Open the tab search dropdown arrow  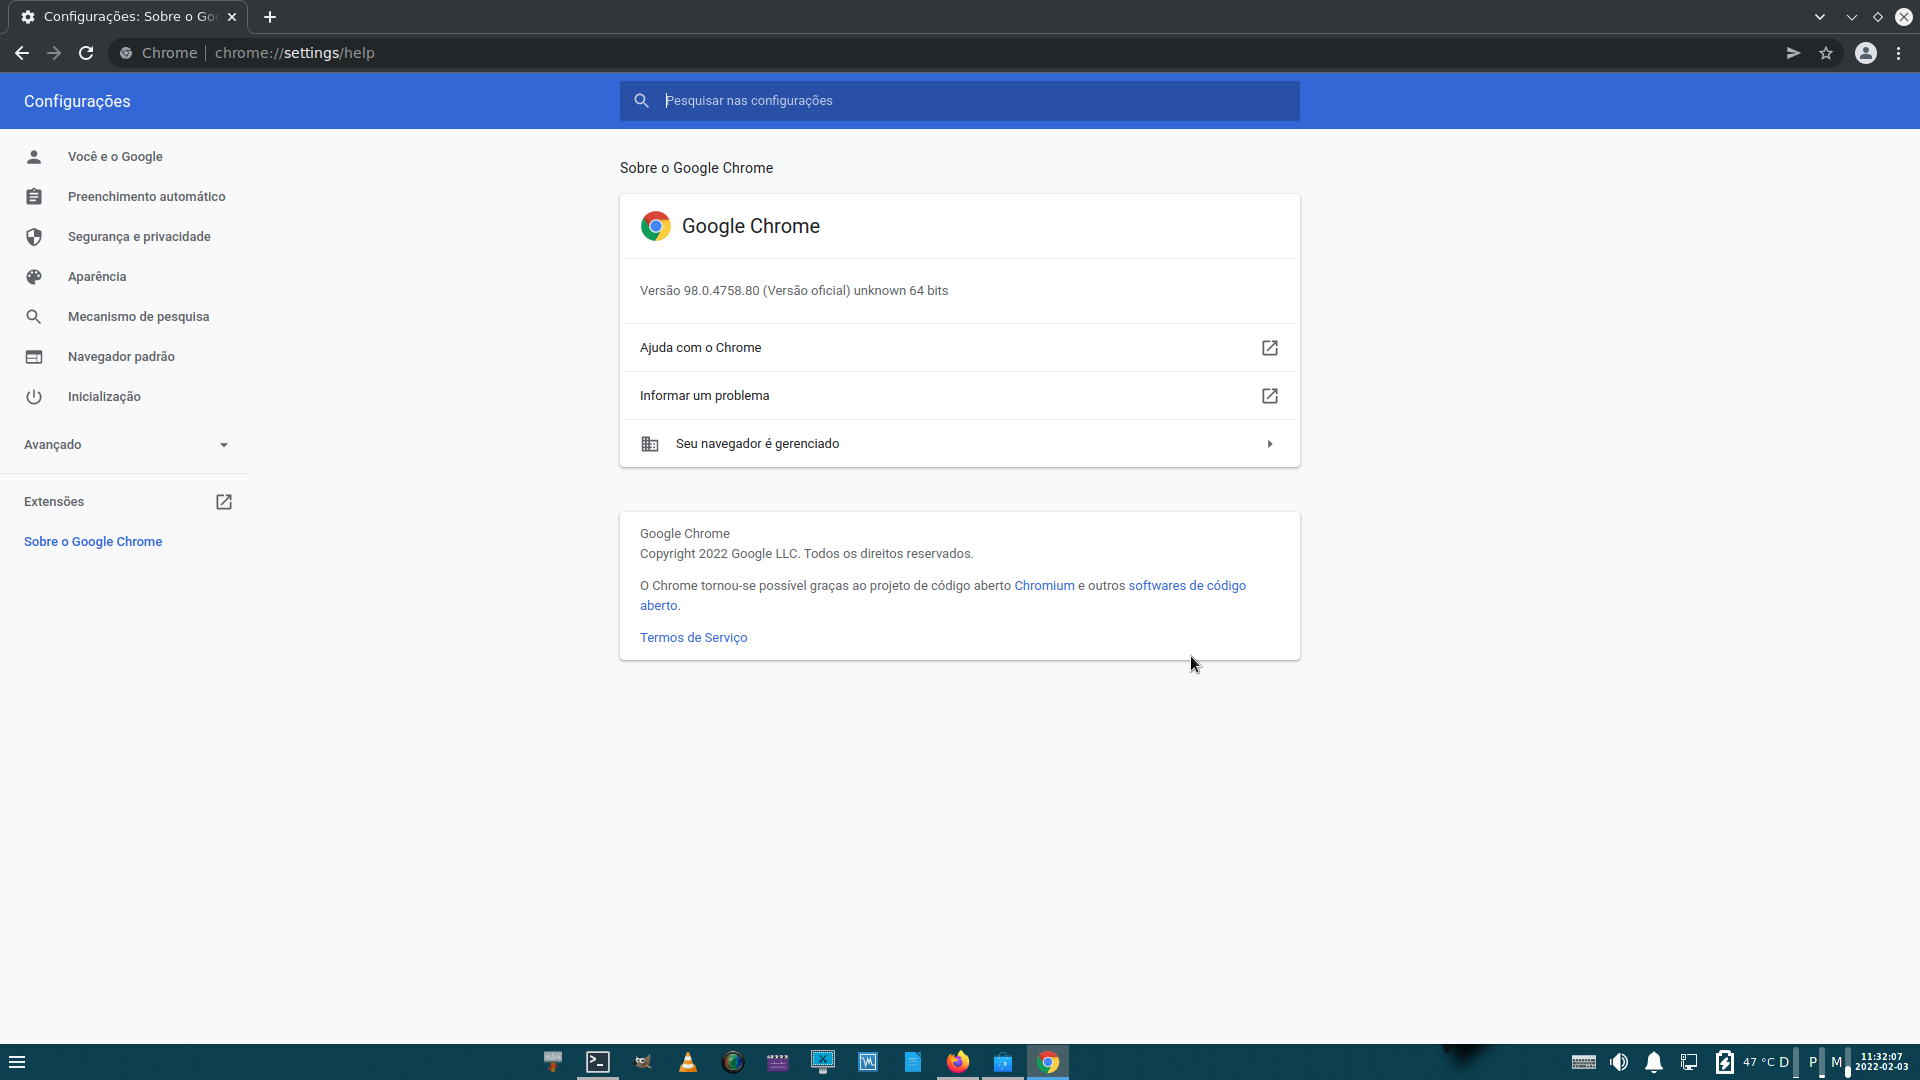point(1820,17)
